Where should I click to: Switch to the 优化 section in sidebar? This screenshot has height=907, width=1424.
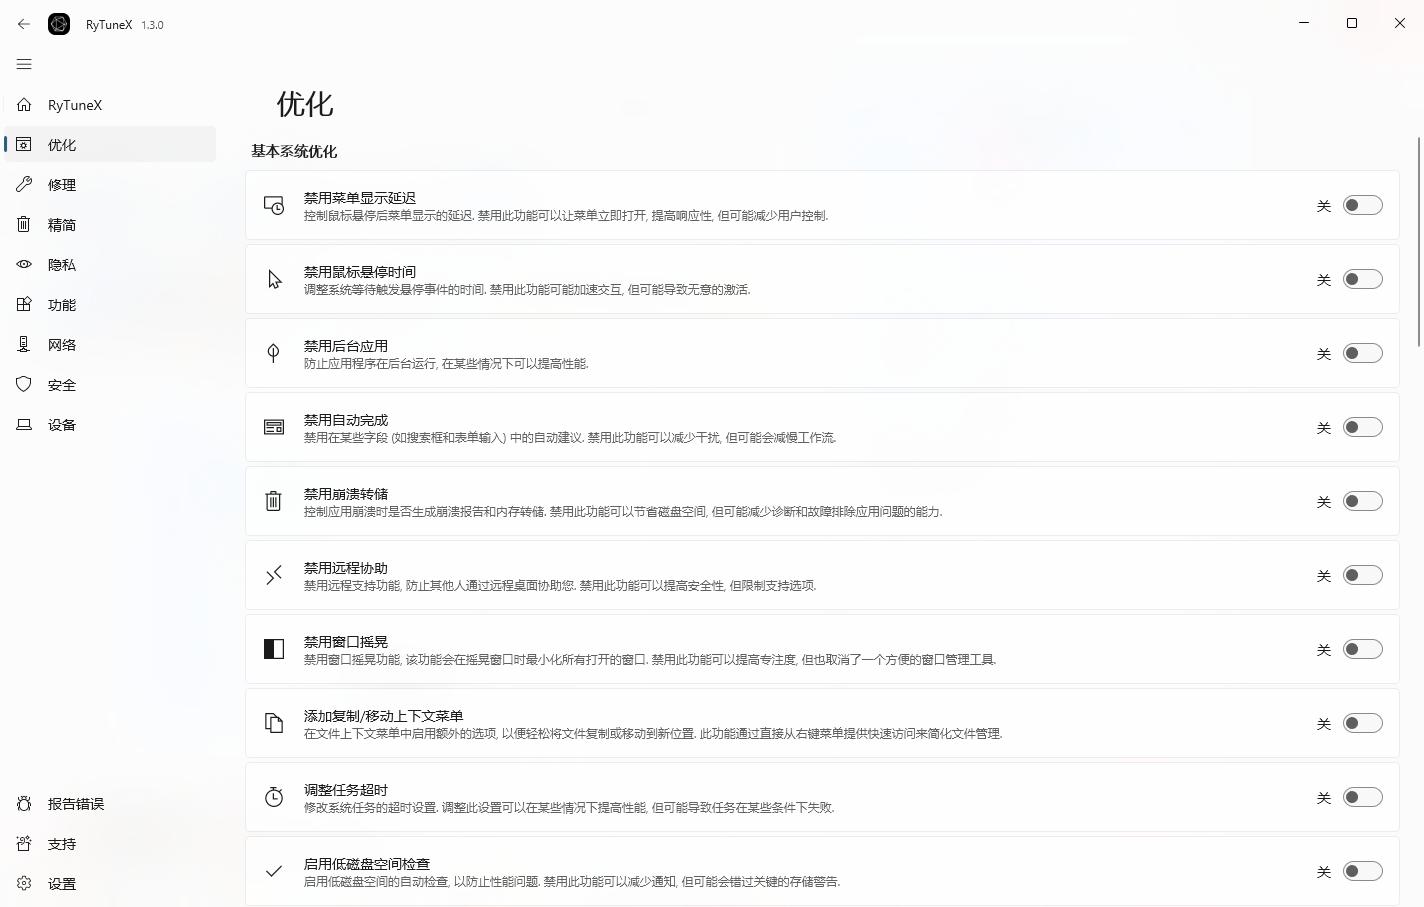point(23,144)
